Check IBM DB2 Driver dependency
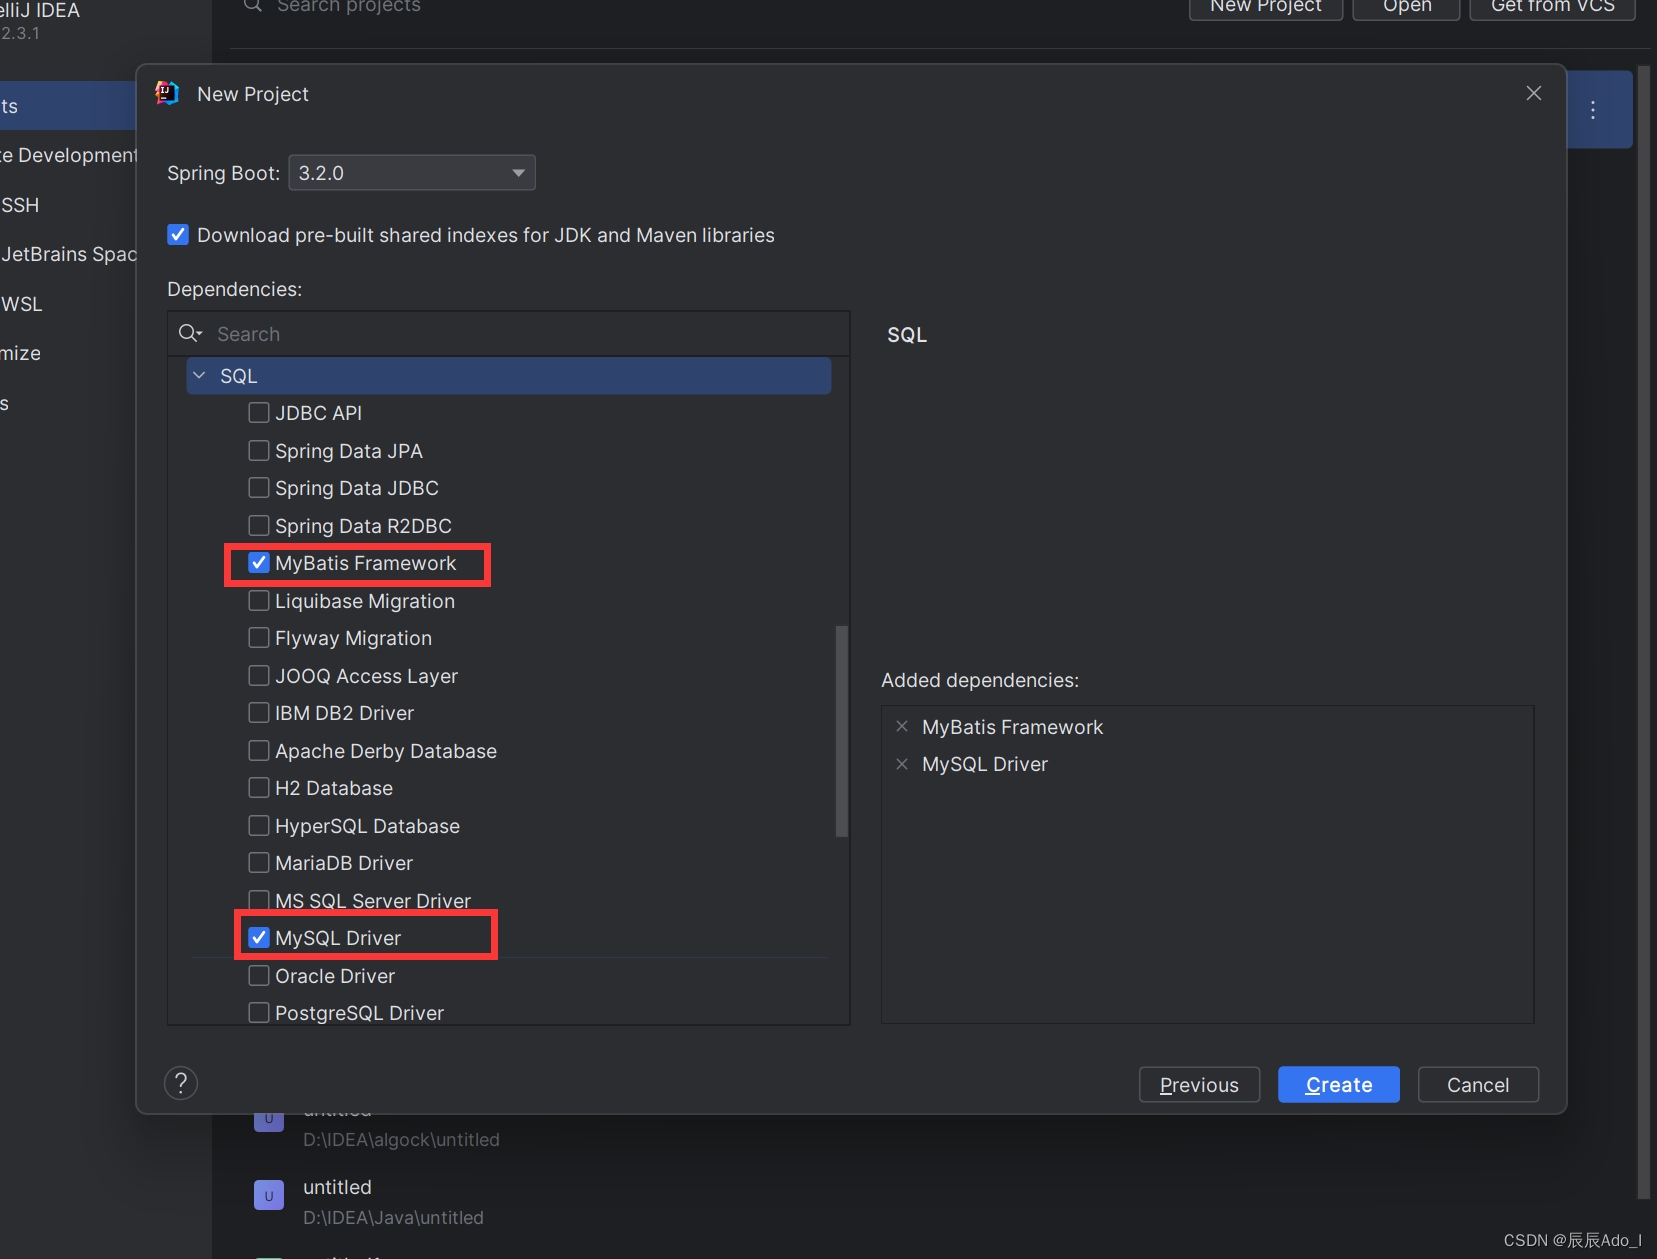The image size is (1657, 1259). pos(259,712)
